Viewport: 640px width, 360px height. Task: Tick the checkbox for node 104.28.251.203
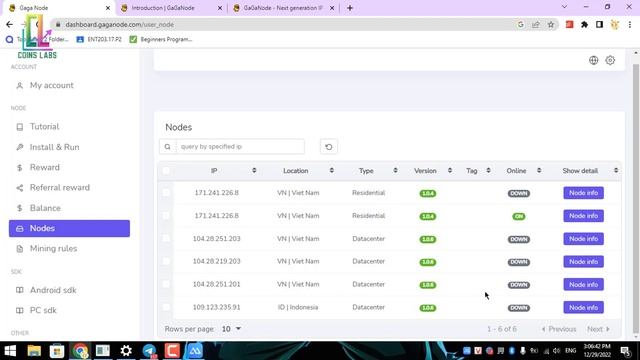[166, 238]
